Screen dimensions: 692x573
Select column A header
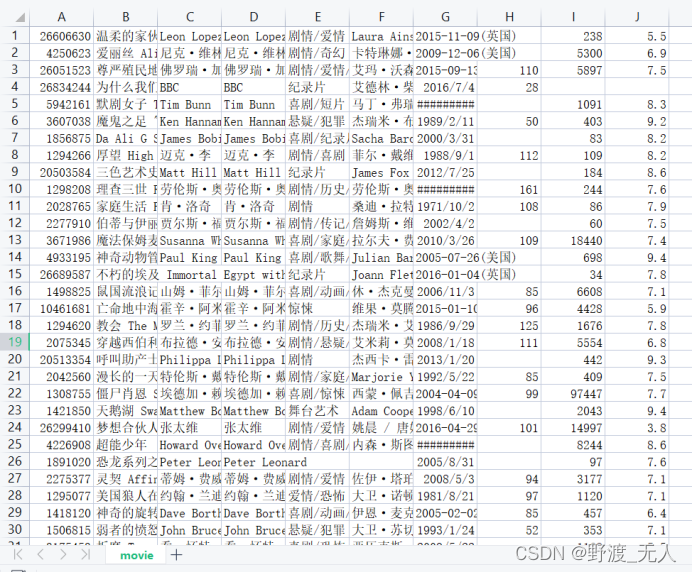61,17
